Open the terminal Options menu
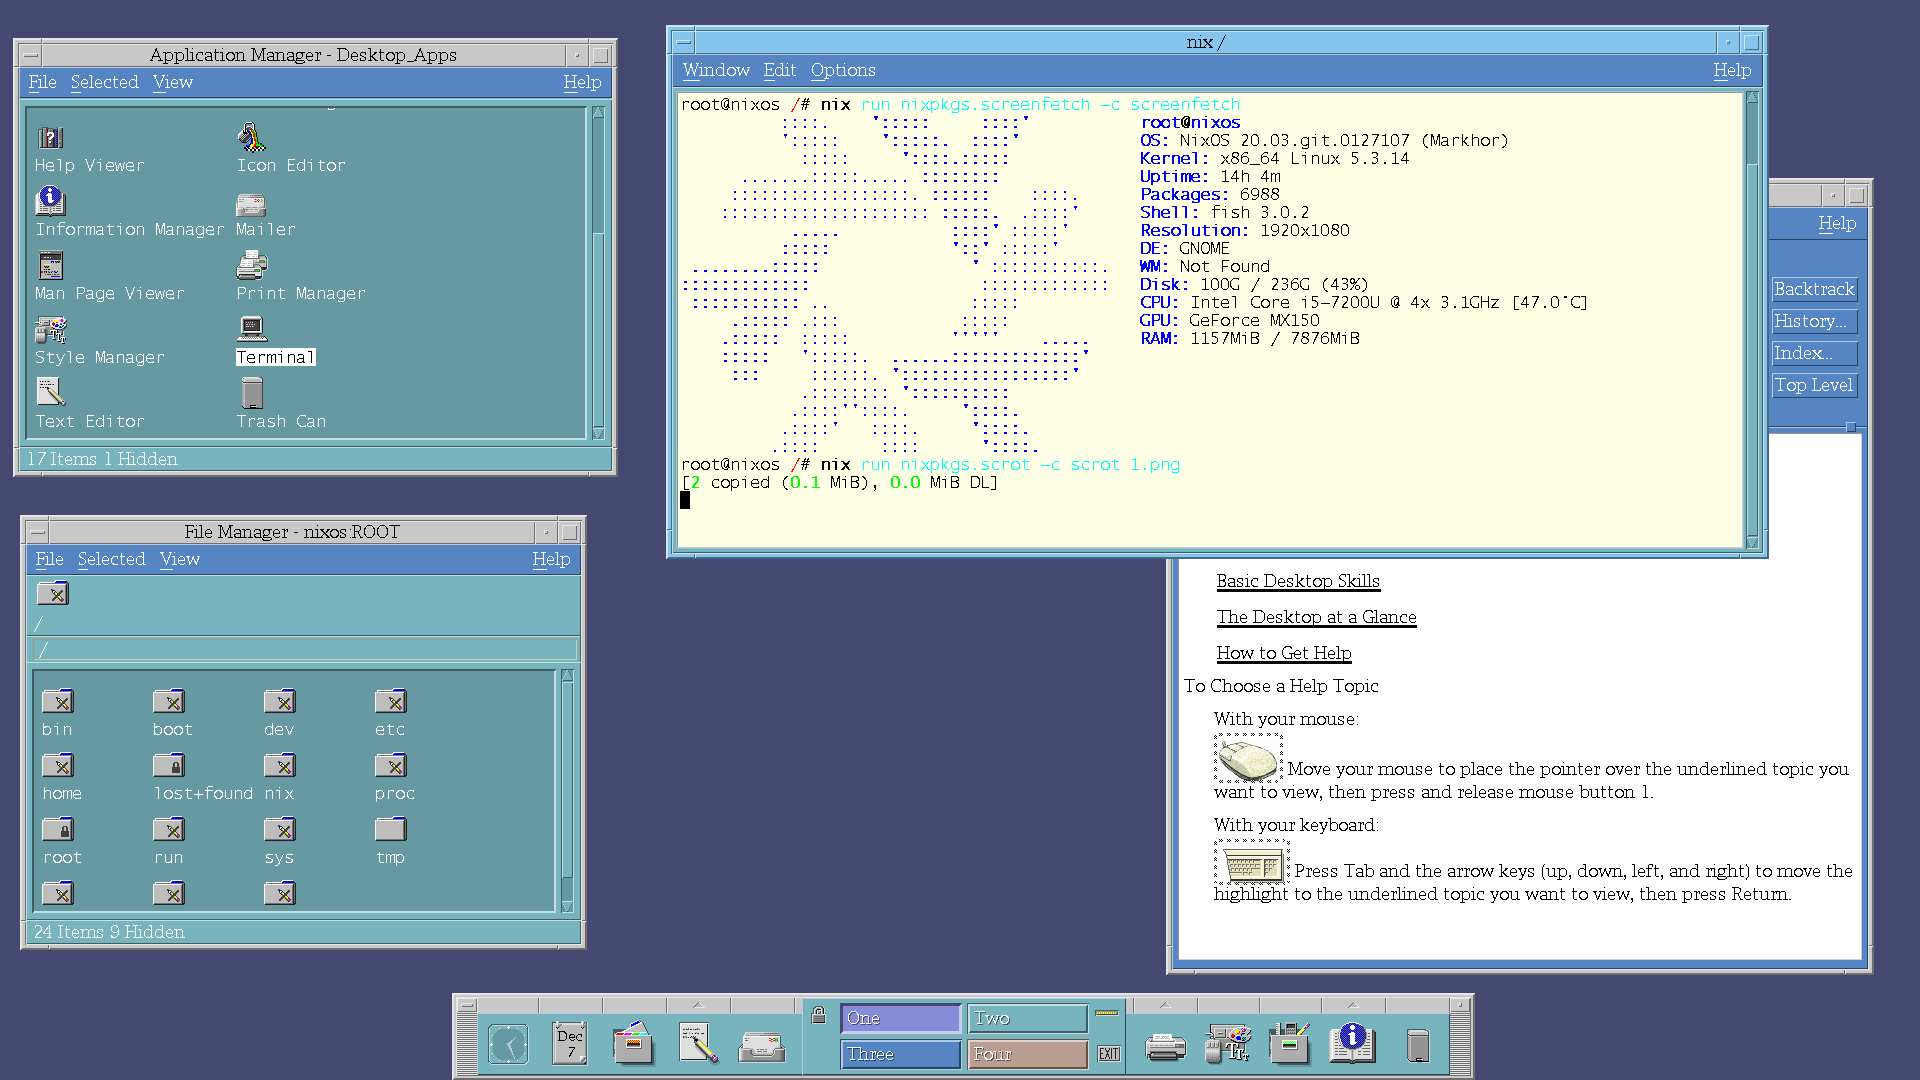 tap(842, 70)
